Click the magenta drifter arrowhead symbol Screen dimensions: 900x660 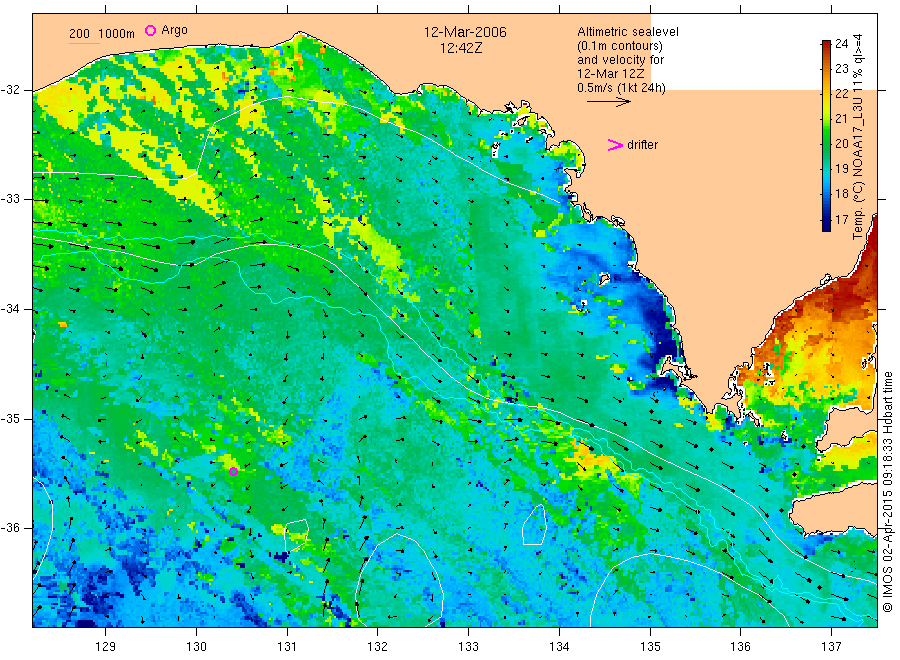[x=615, y=145]
